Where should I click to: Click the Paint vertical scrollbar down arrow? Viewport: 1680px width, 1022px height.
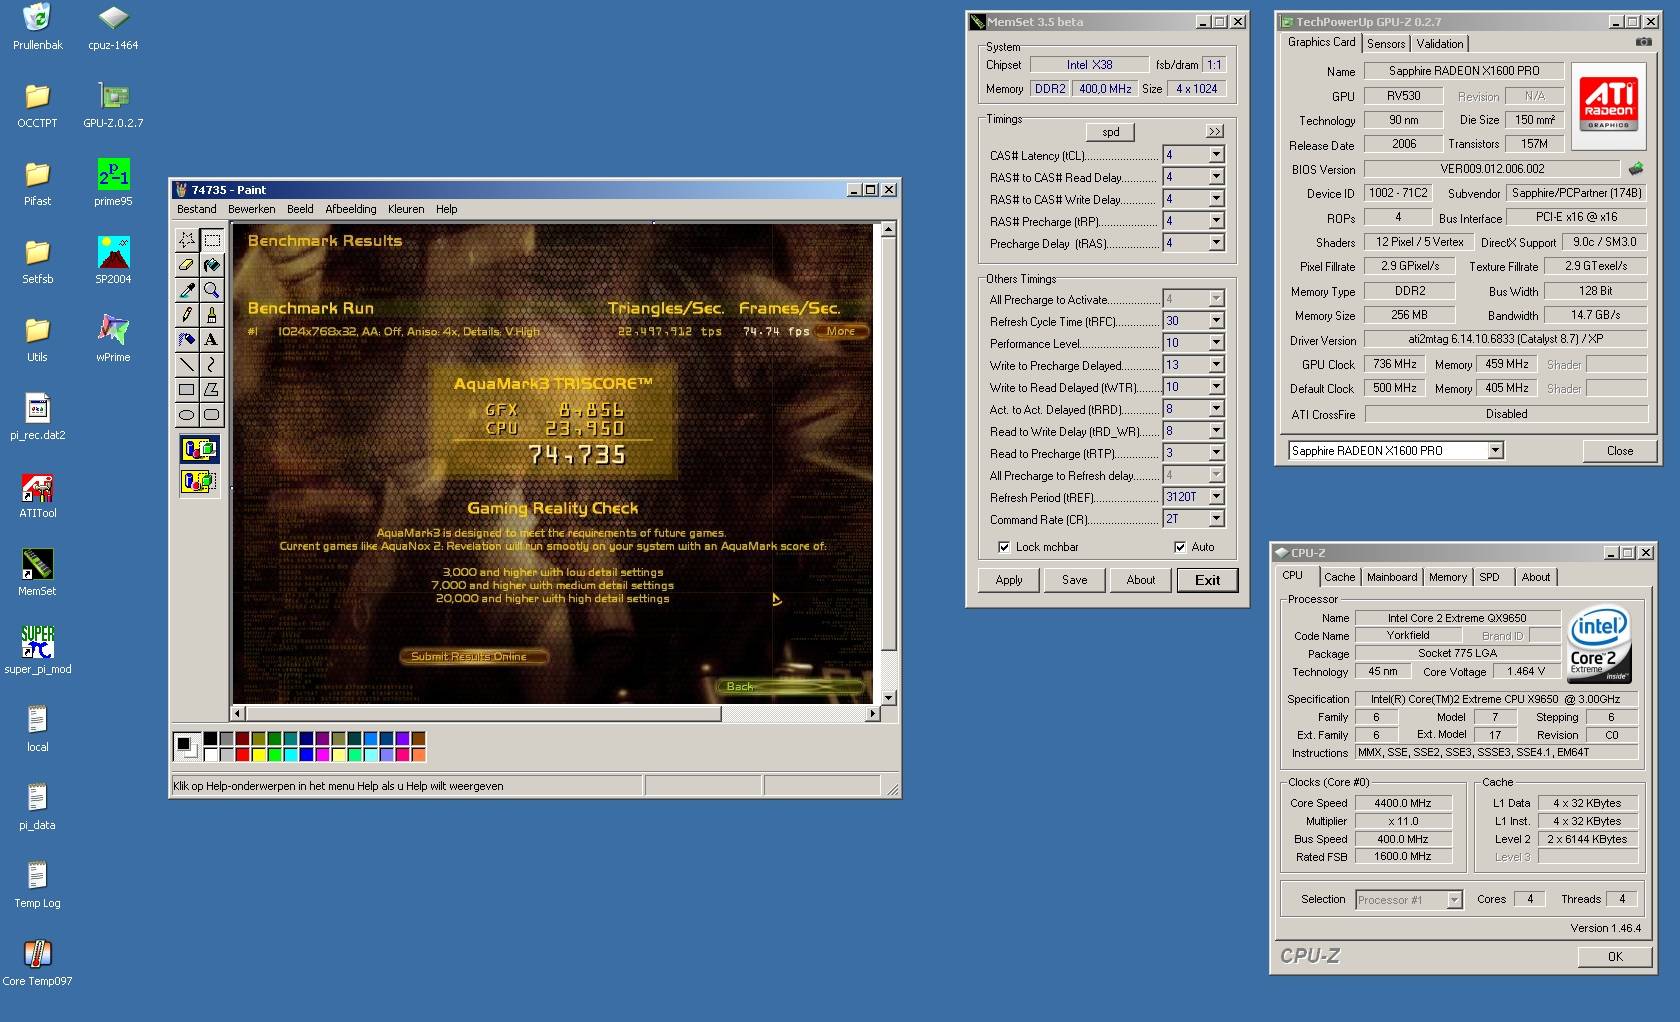(x=887, y=697)
